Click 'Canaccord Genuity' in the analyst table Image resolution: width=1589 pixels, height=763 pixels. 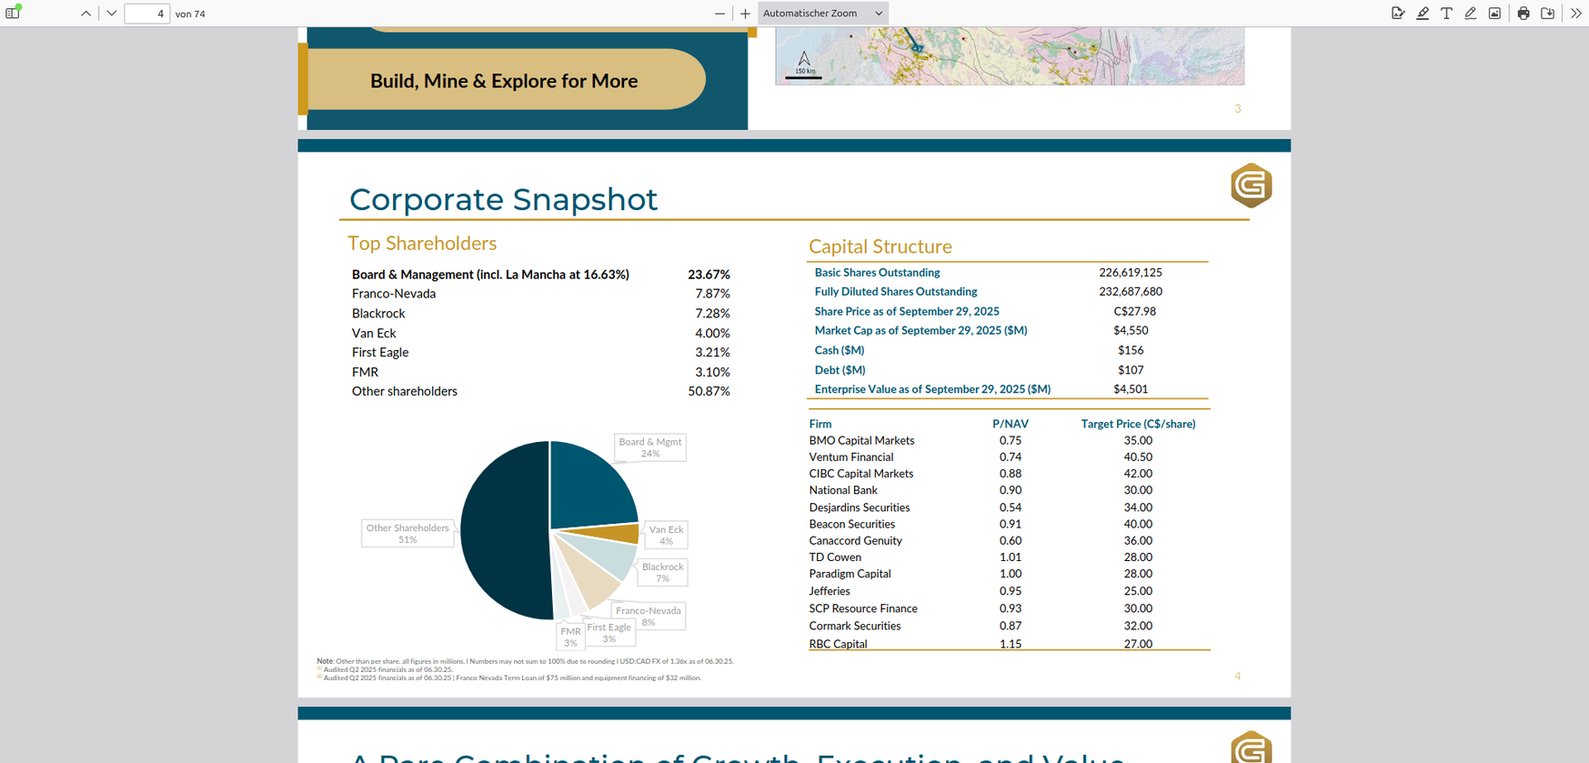point(855,541)
